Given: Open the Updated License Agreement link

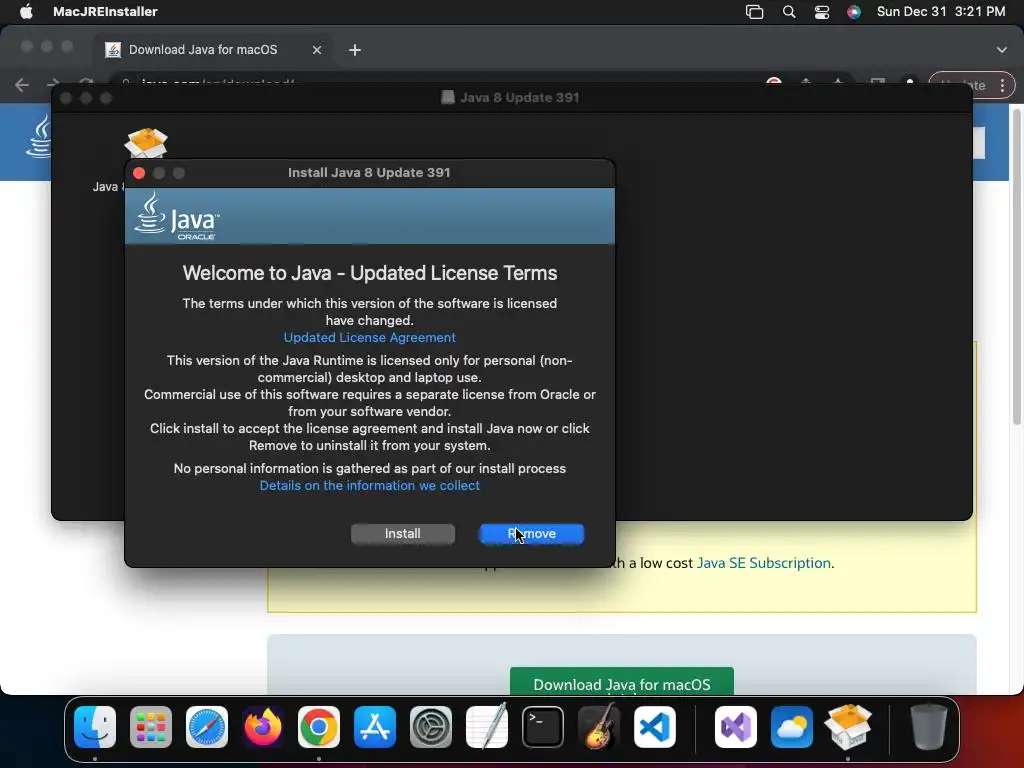Looking at the screenshot, I should click(x=370, y=338).
